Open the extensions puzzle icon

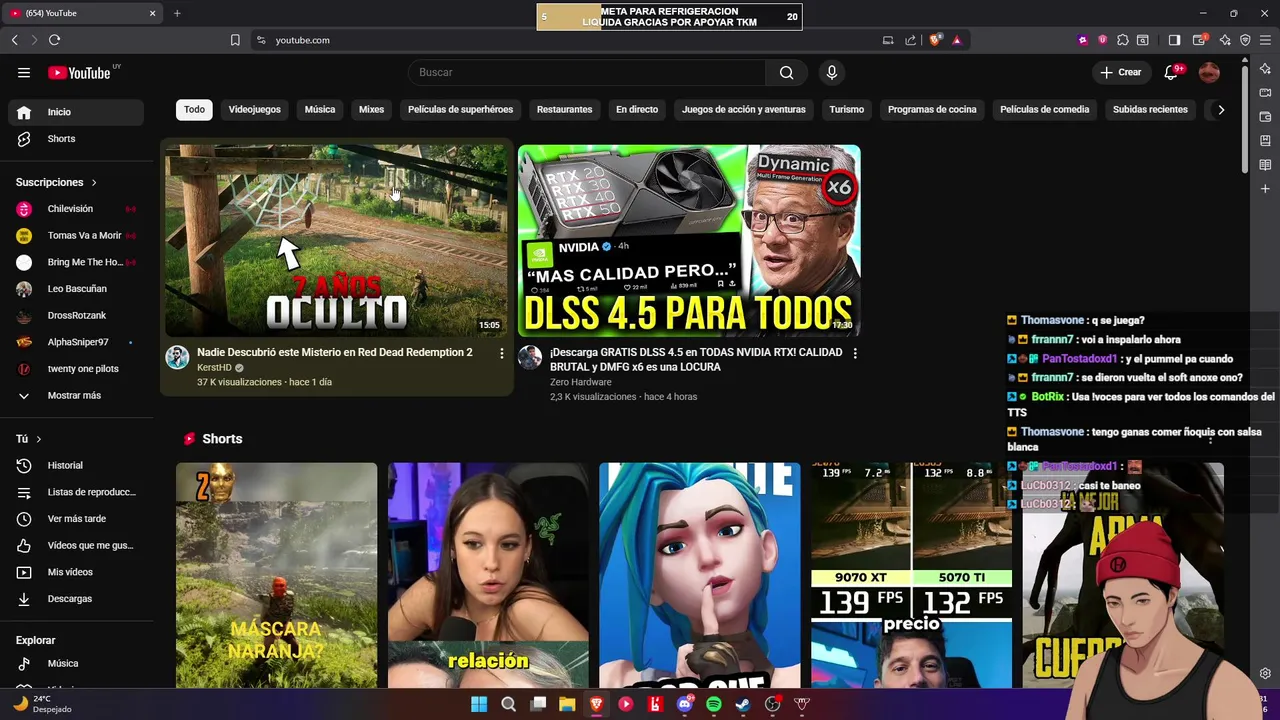click(1123, 40)
